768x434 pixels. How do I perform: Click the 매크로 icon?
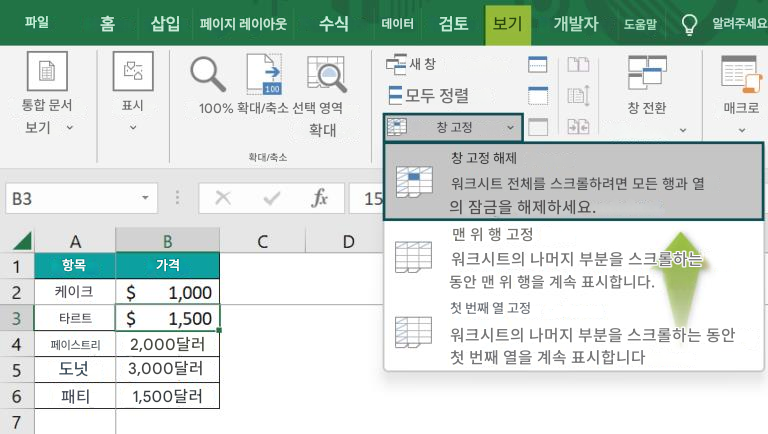click(x=741, y=74)
